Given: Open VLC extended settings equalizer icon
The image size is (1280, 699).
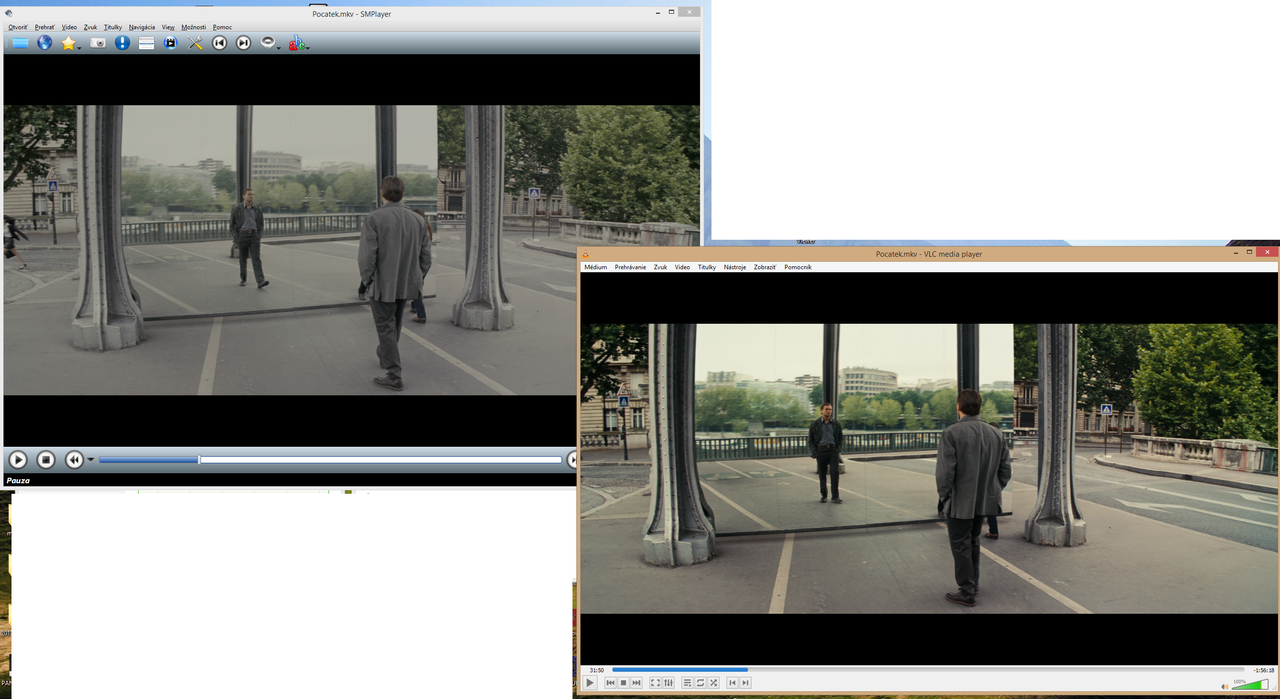Looking at the screenshot, I should (x=669, y=683).
